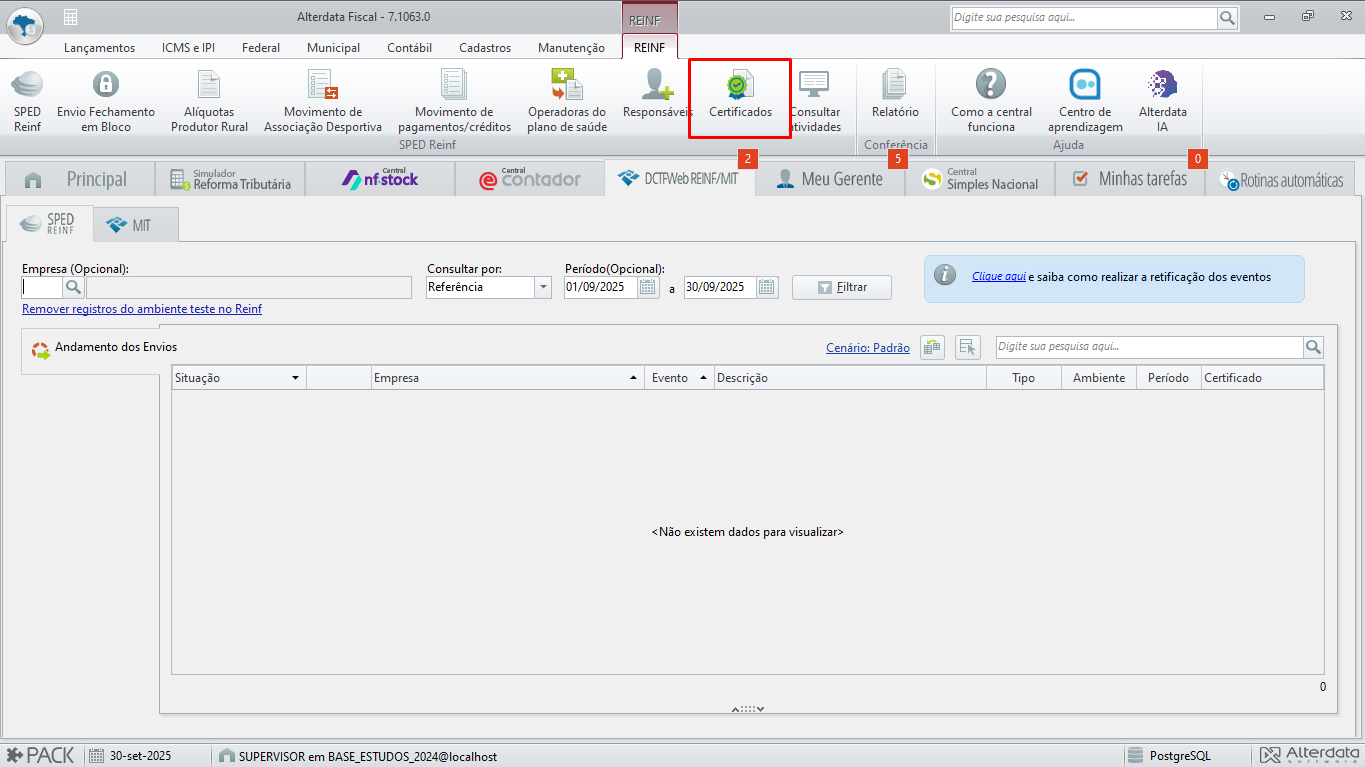This screenshot has width=1365, height=767.
Task: Click the Alterdata application logo button
Action: [26, 27]
